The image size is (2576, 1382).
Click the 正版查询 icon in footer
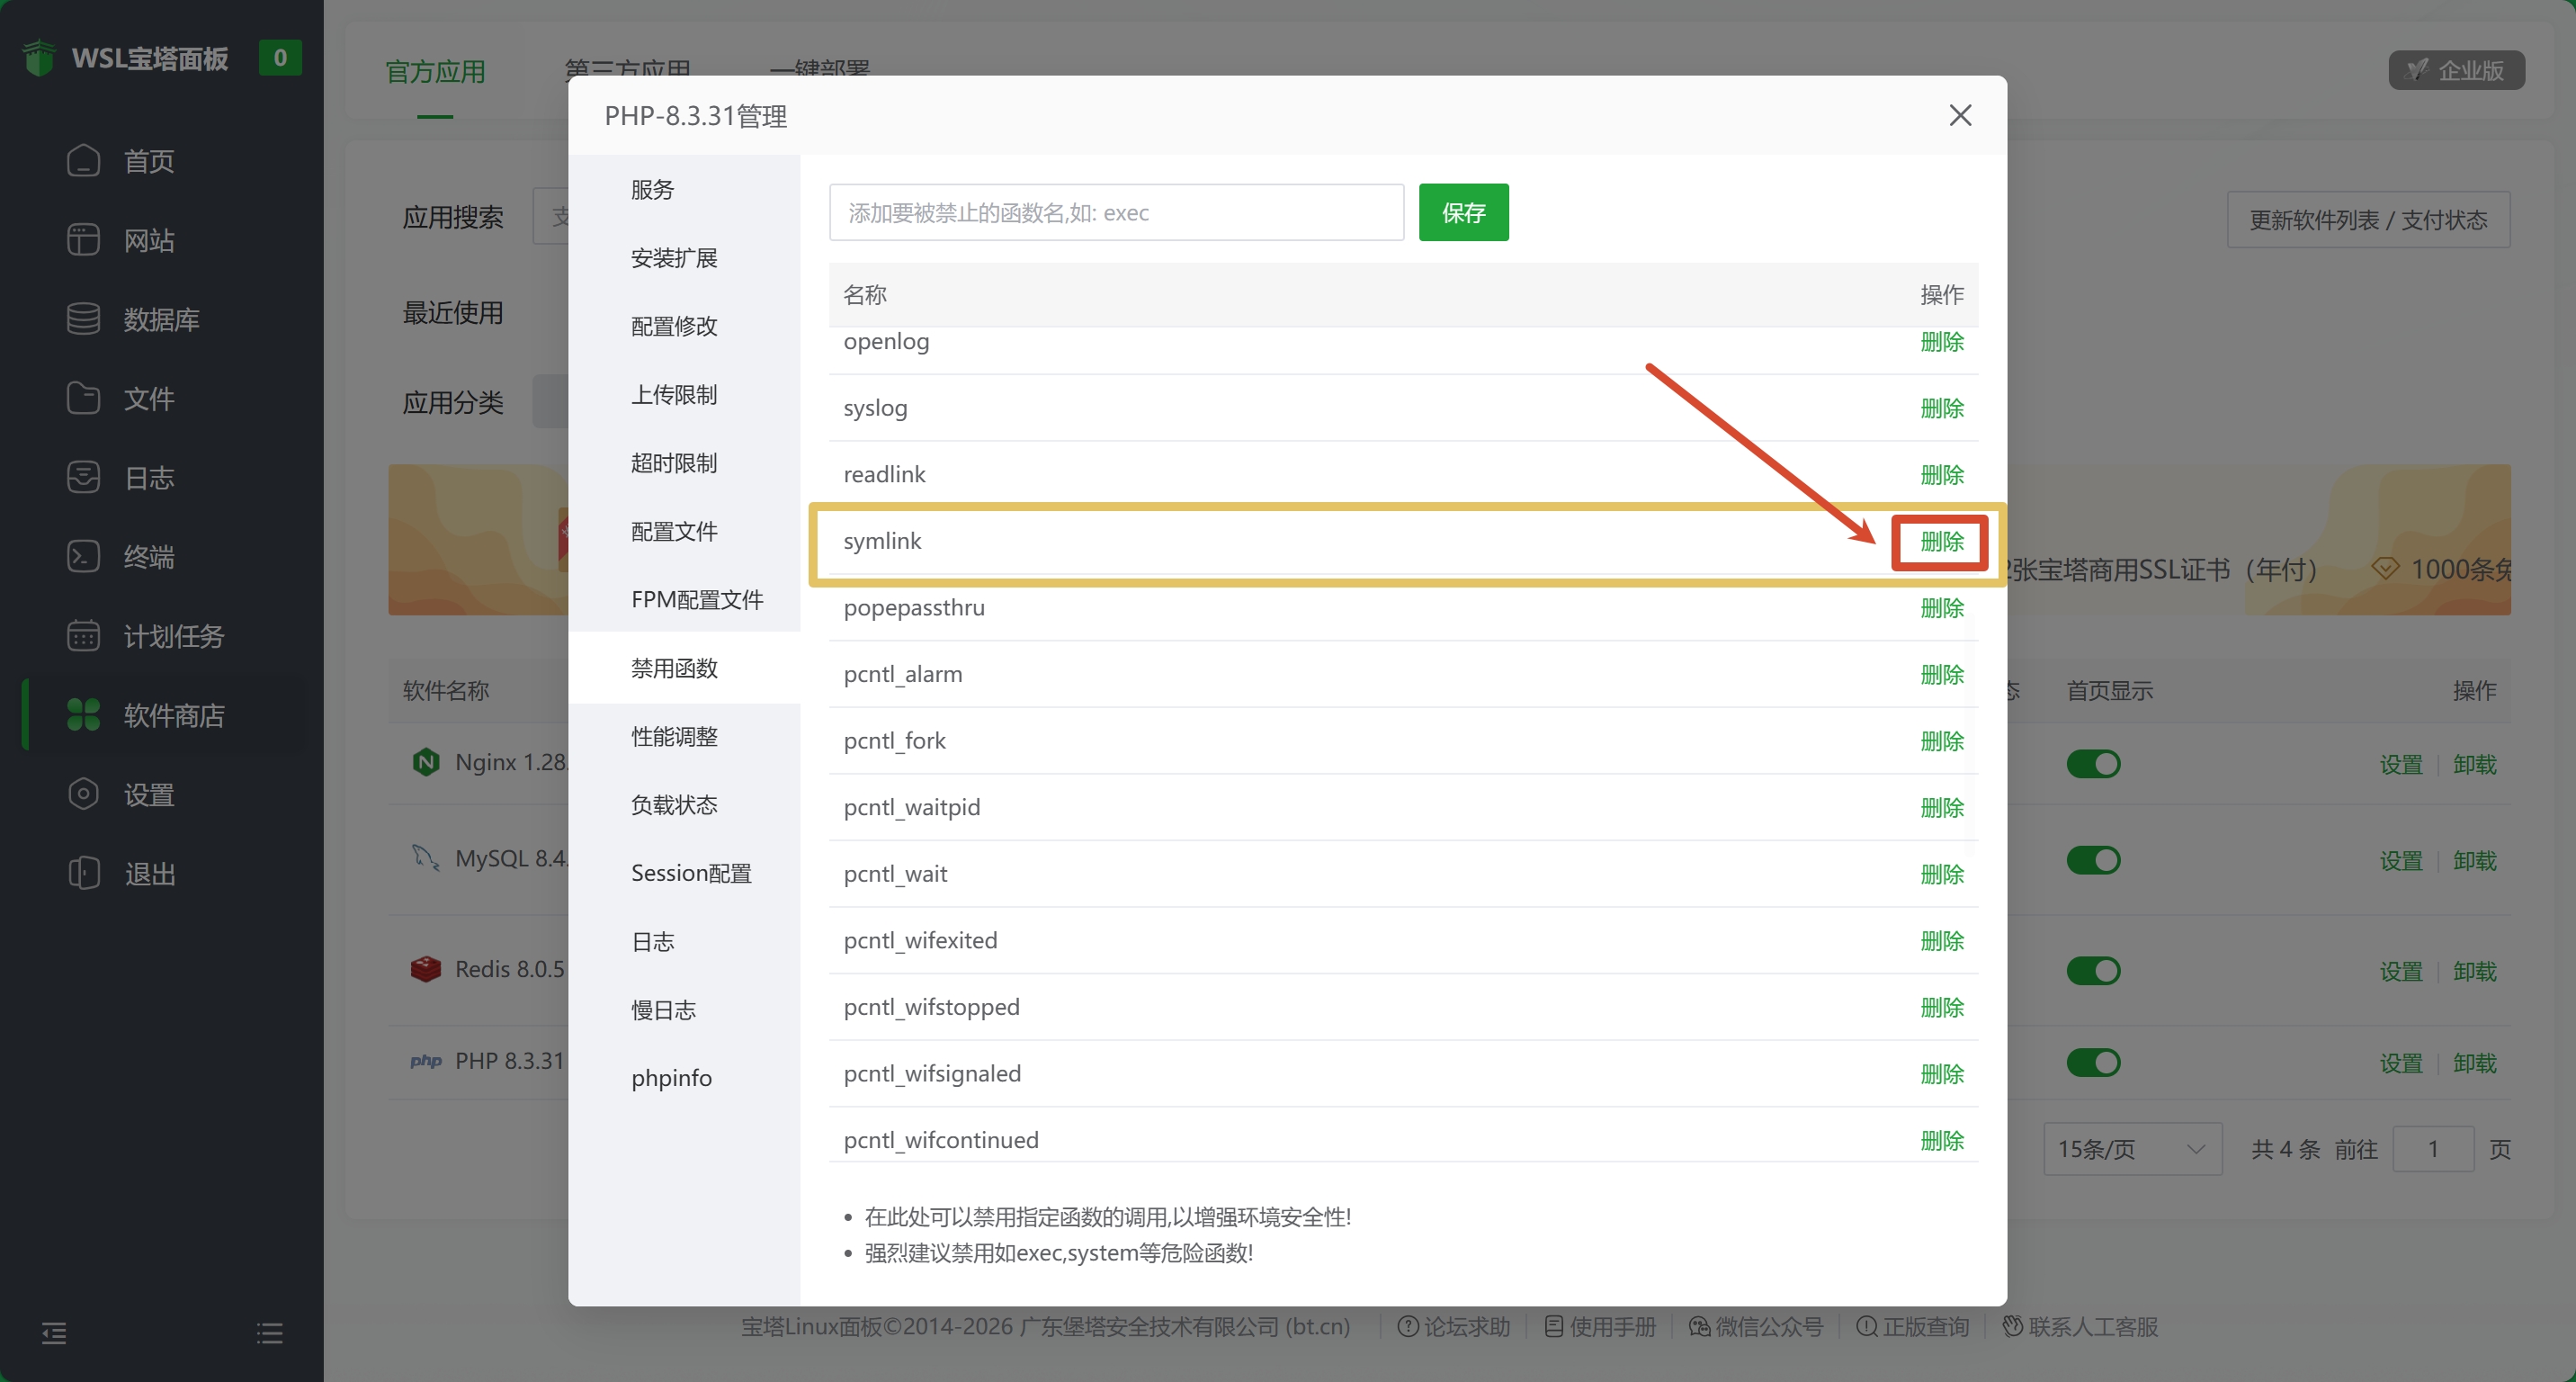pos(1866,1326)
